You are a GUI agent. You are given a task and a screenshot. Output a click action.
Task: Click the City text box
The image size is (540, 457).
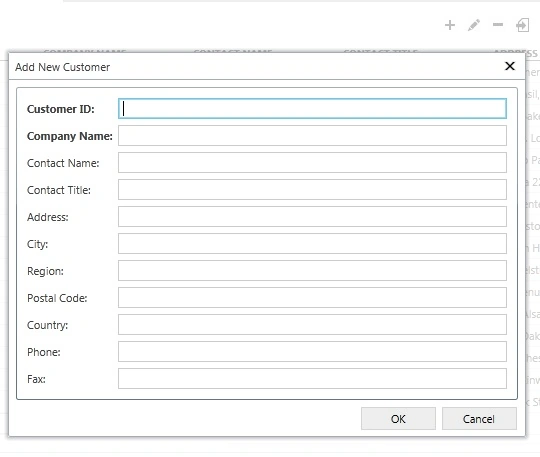click(x=312, y=243)
